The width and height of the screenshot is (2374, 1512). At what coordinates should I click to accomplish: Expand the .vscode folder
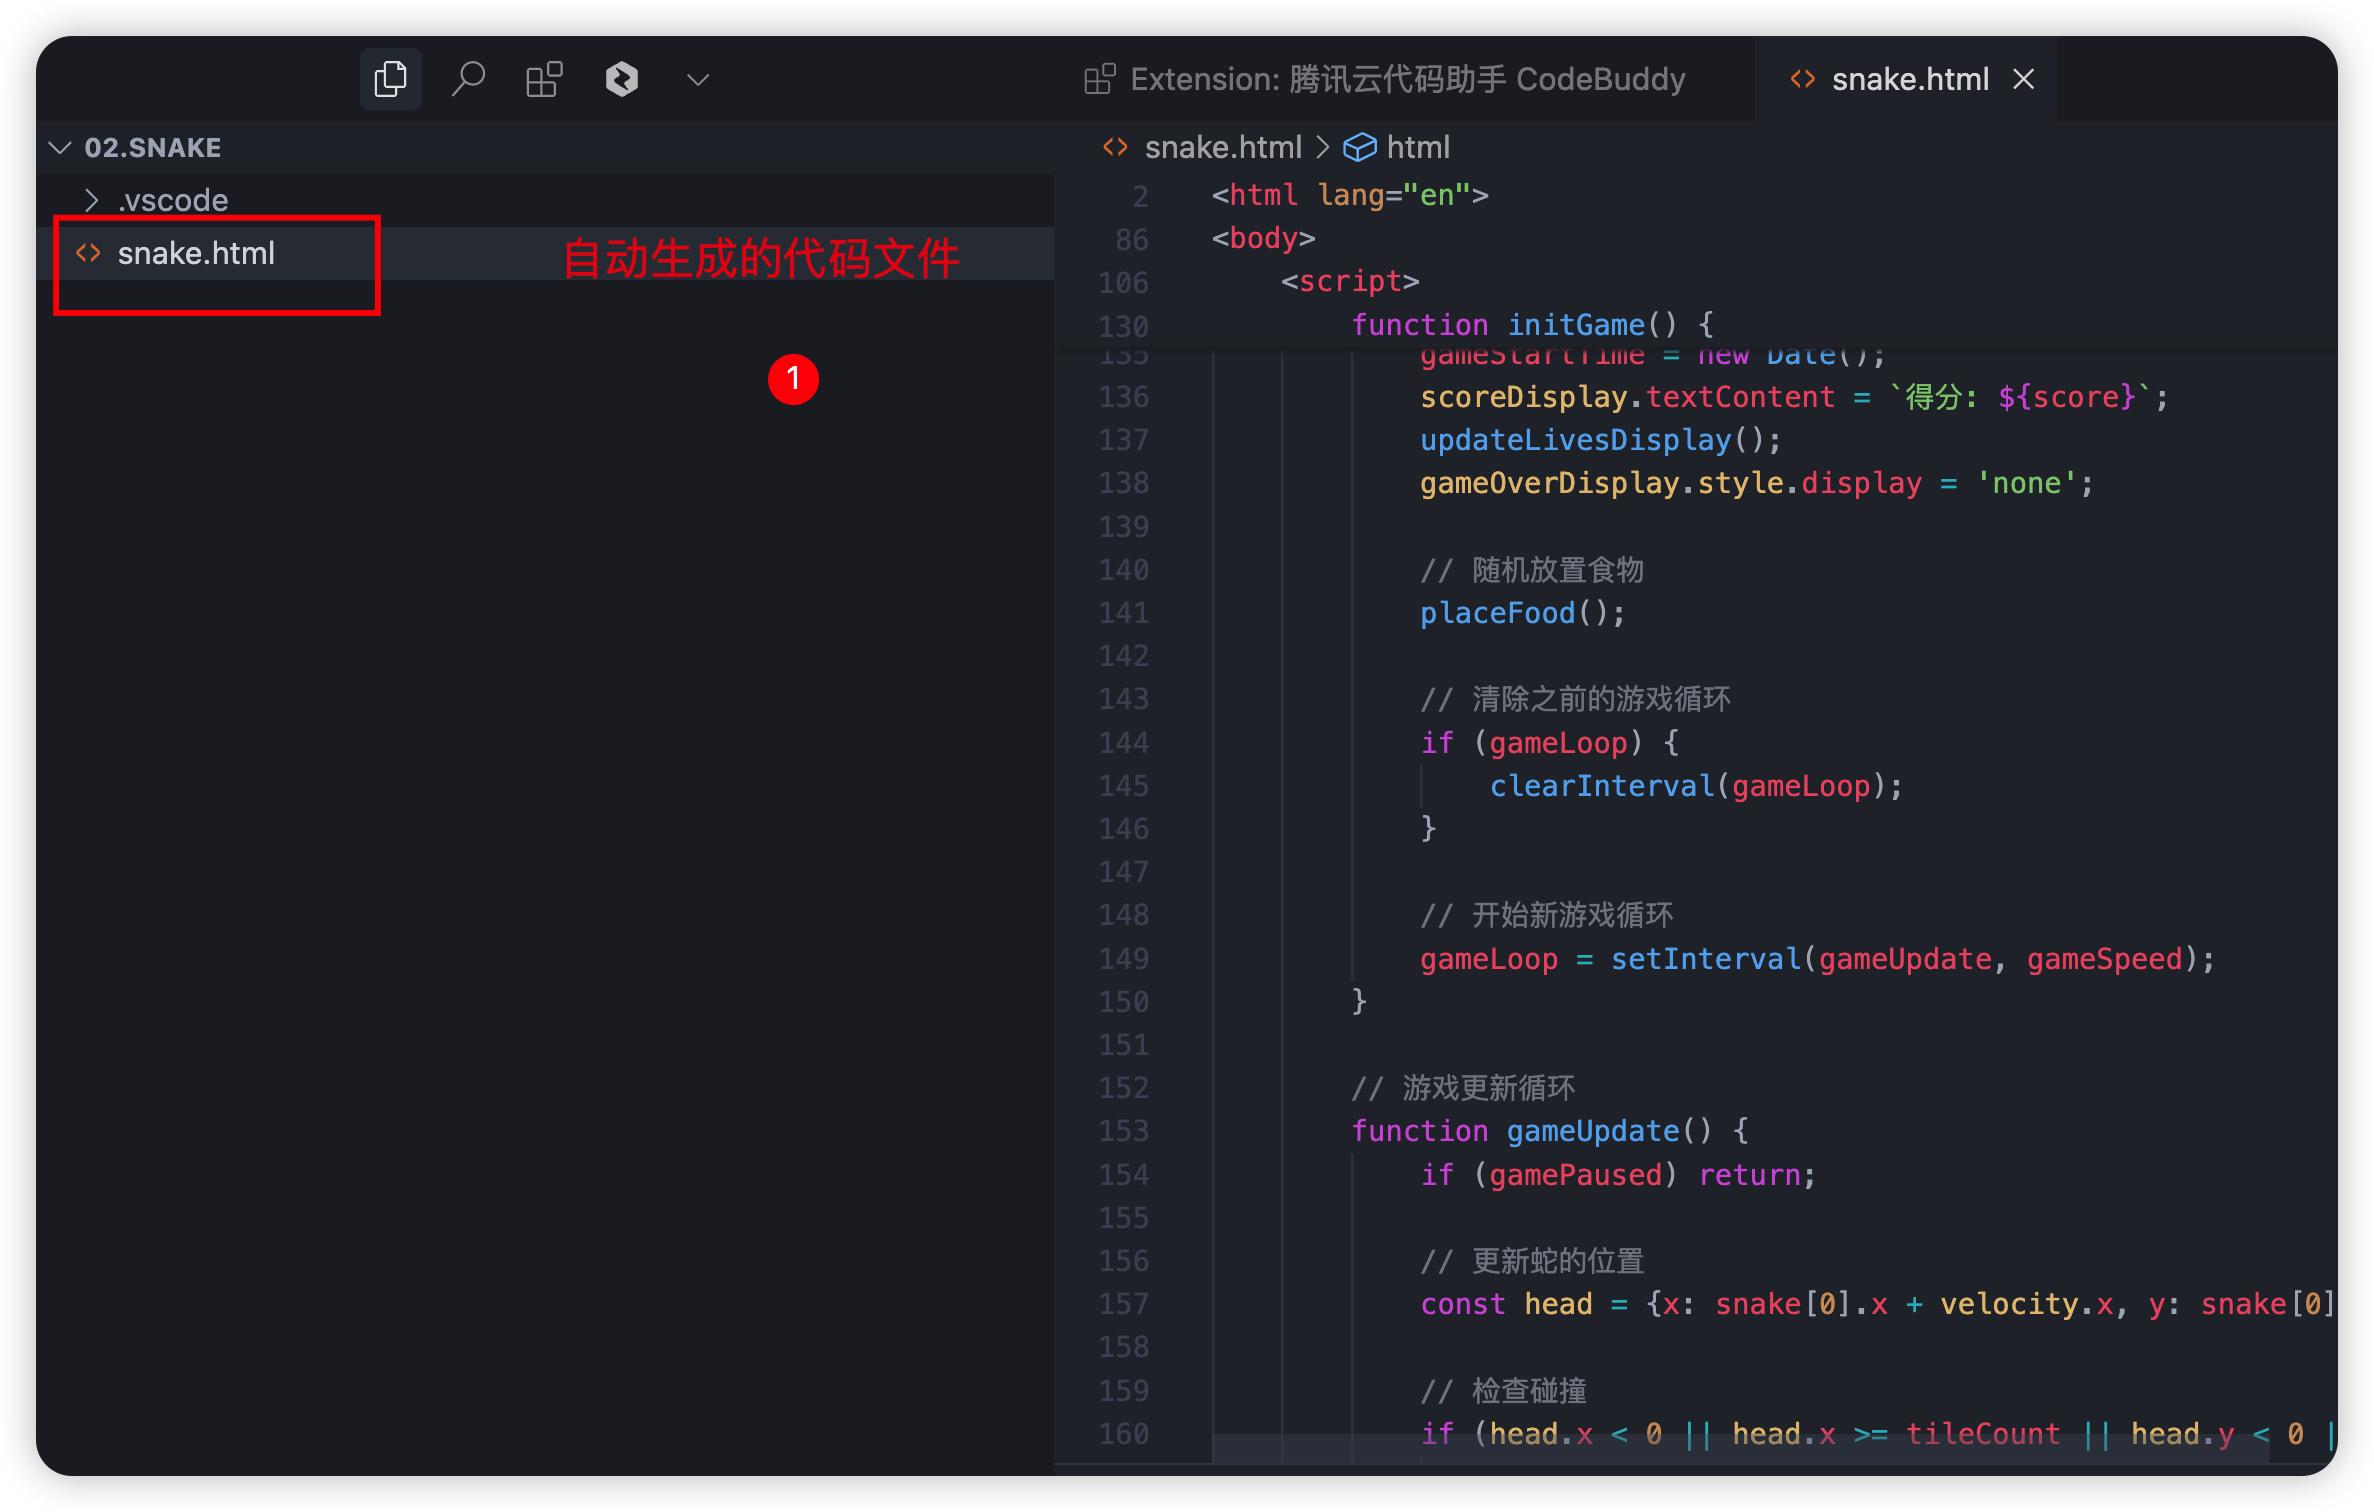pos(172,200)
